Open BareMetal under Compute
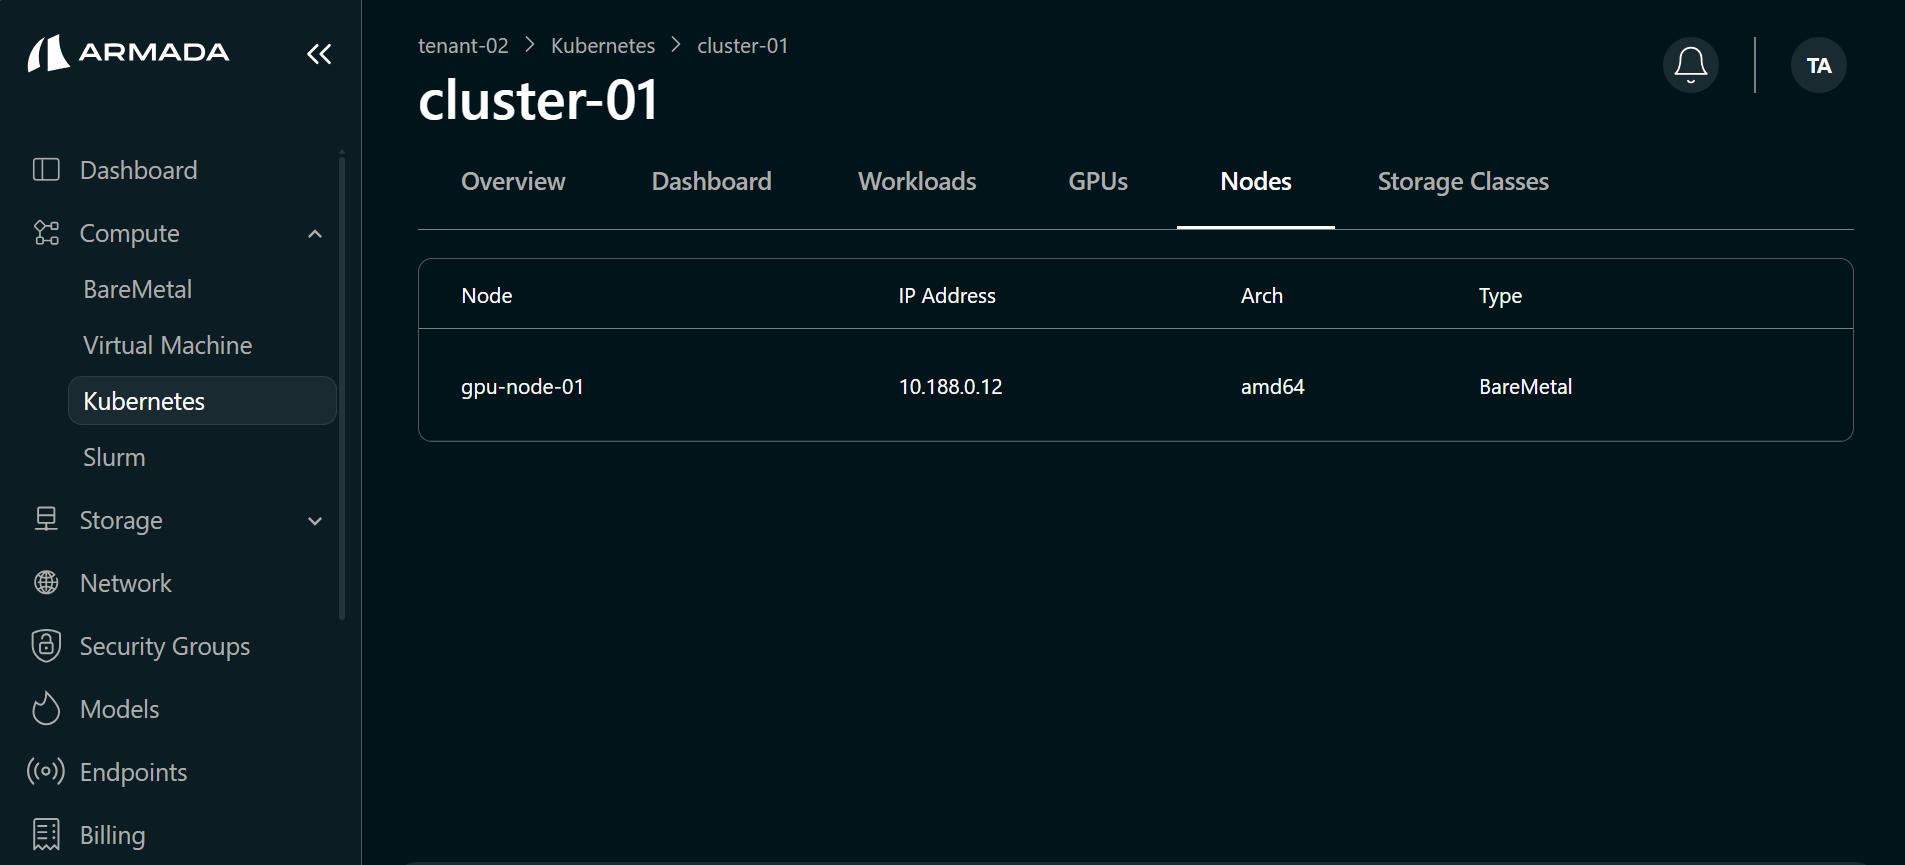The height and width of the screenshot is (865, 1905). tap(138, 289)
